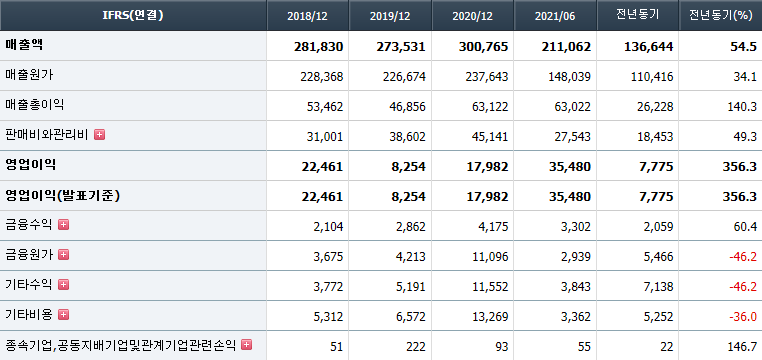
Task: Click the 금융원가 row label
Action: point(29,255)
